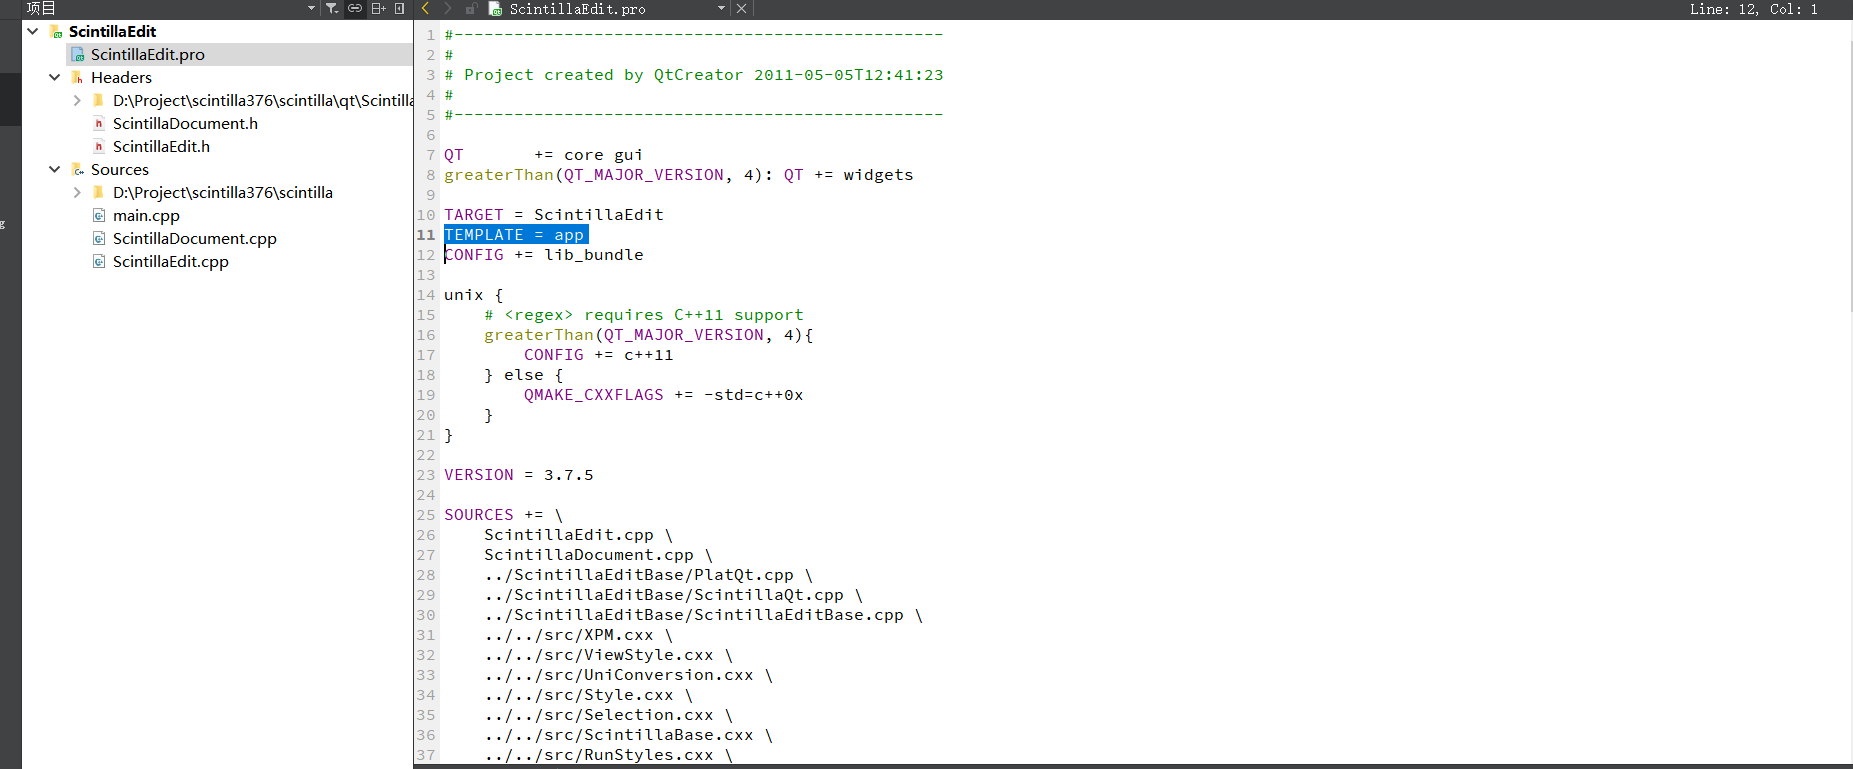Select ScintillaDocument.cpp source file
Viewport: 1853px width, 769px height.
pyautogui.click(x=194, y=238)
